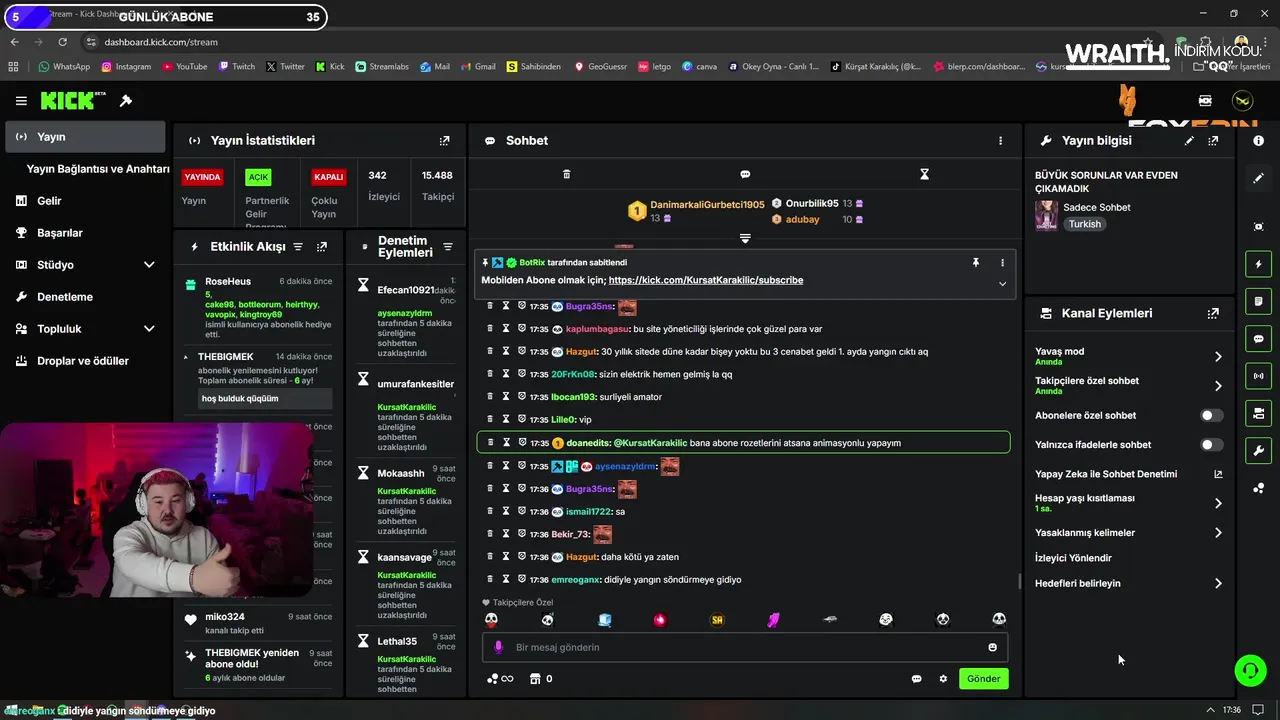Screen dimensions: 1280x720
Task: Open chat settings gear icon
Action: coord(942,679)
